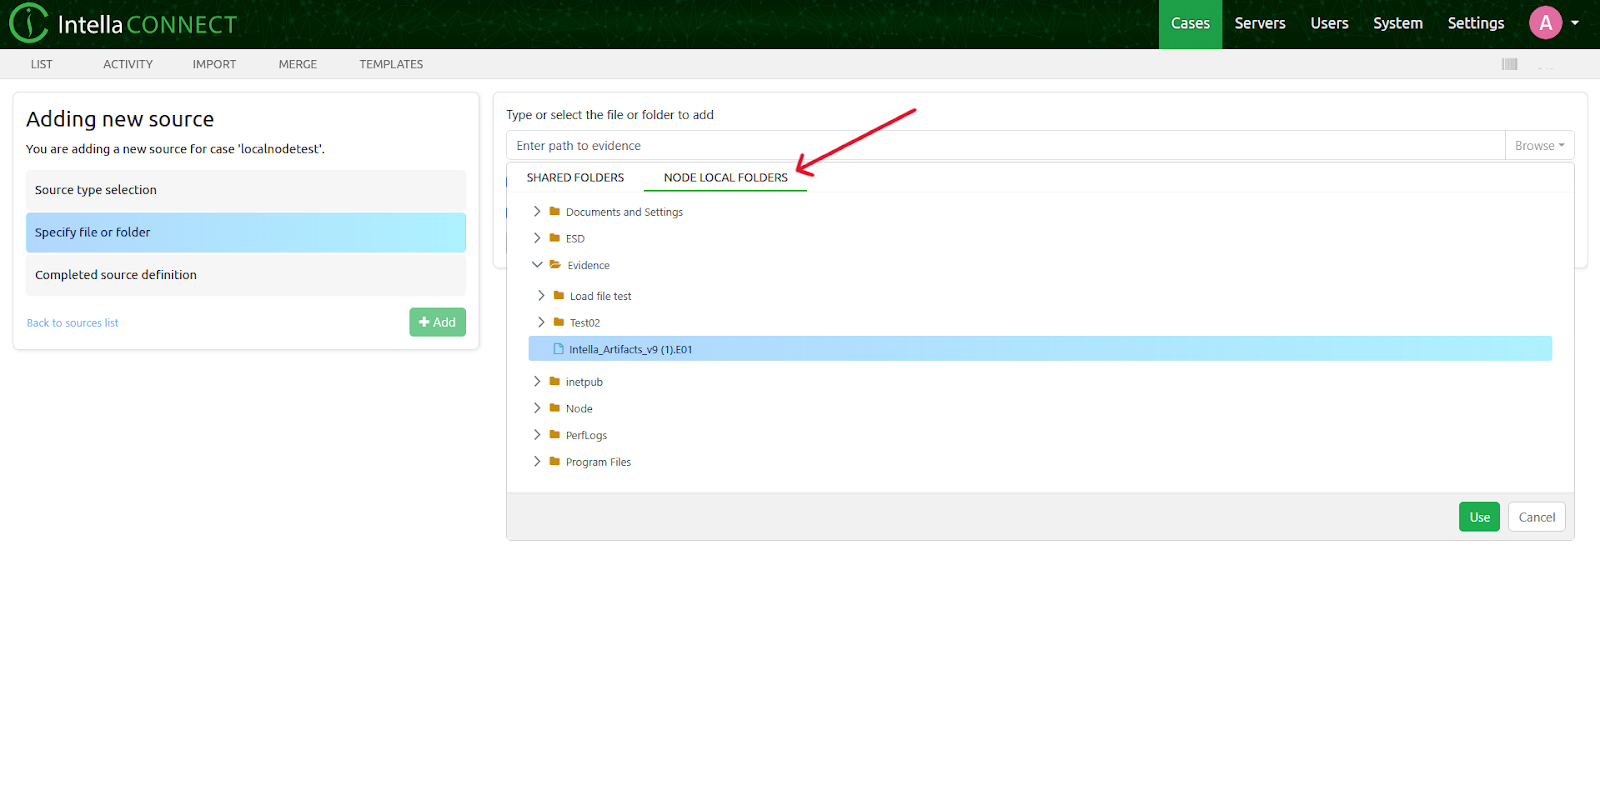This screenshot has height=800, width=1600.
Task: Open the Browse dropdown
Action: (1539, 146)
